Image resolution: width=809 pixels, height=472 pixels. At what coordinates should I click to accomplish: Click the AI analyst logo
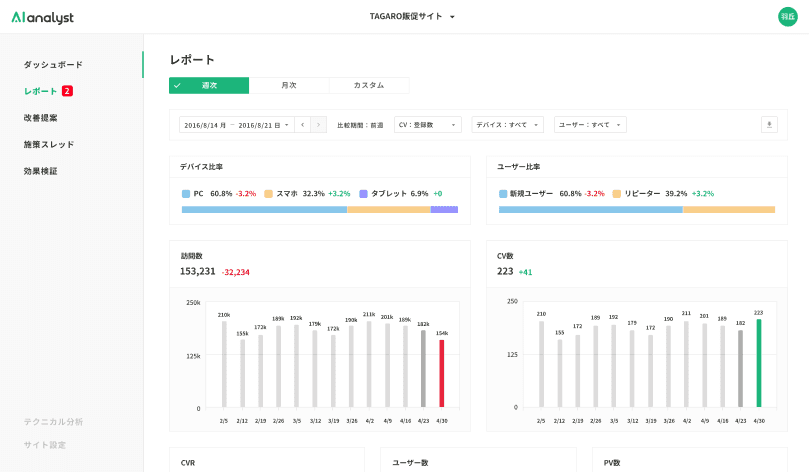pos(43,18)
